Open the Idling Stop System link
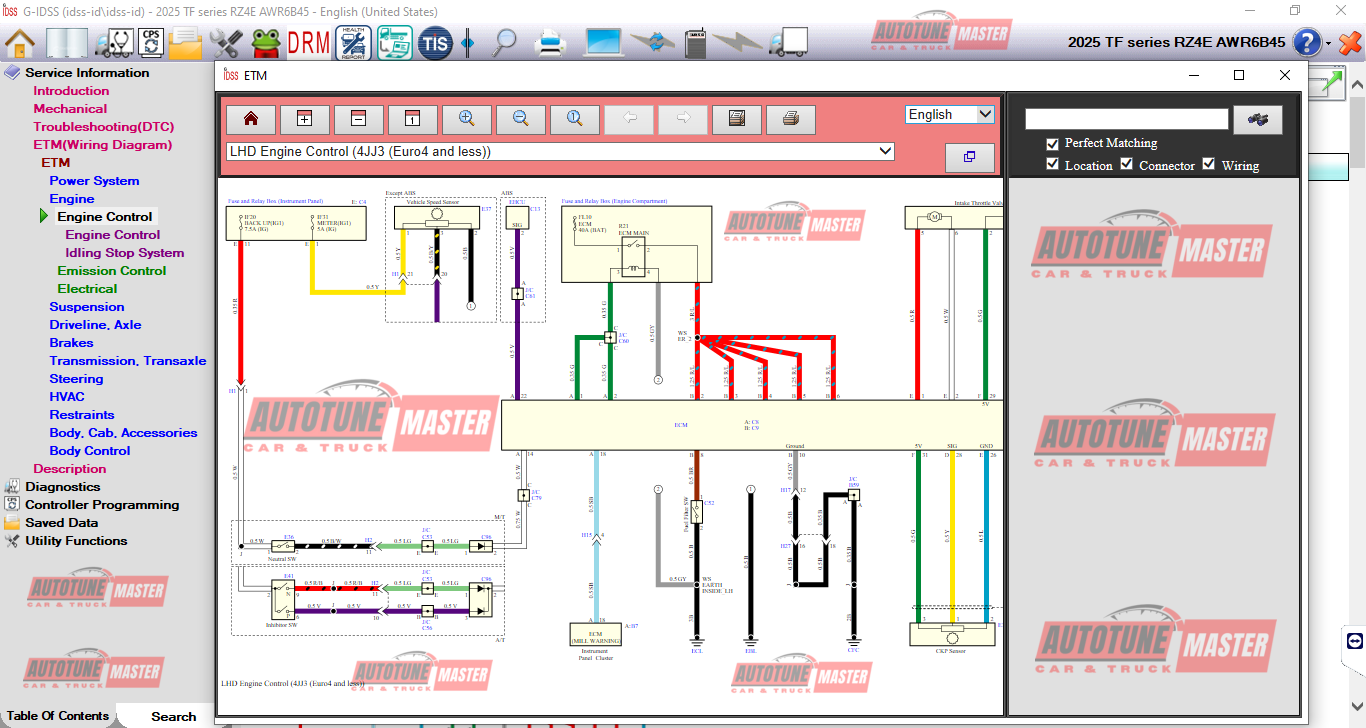The image size is (1366, 728). (125, 253)
